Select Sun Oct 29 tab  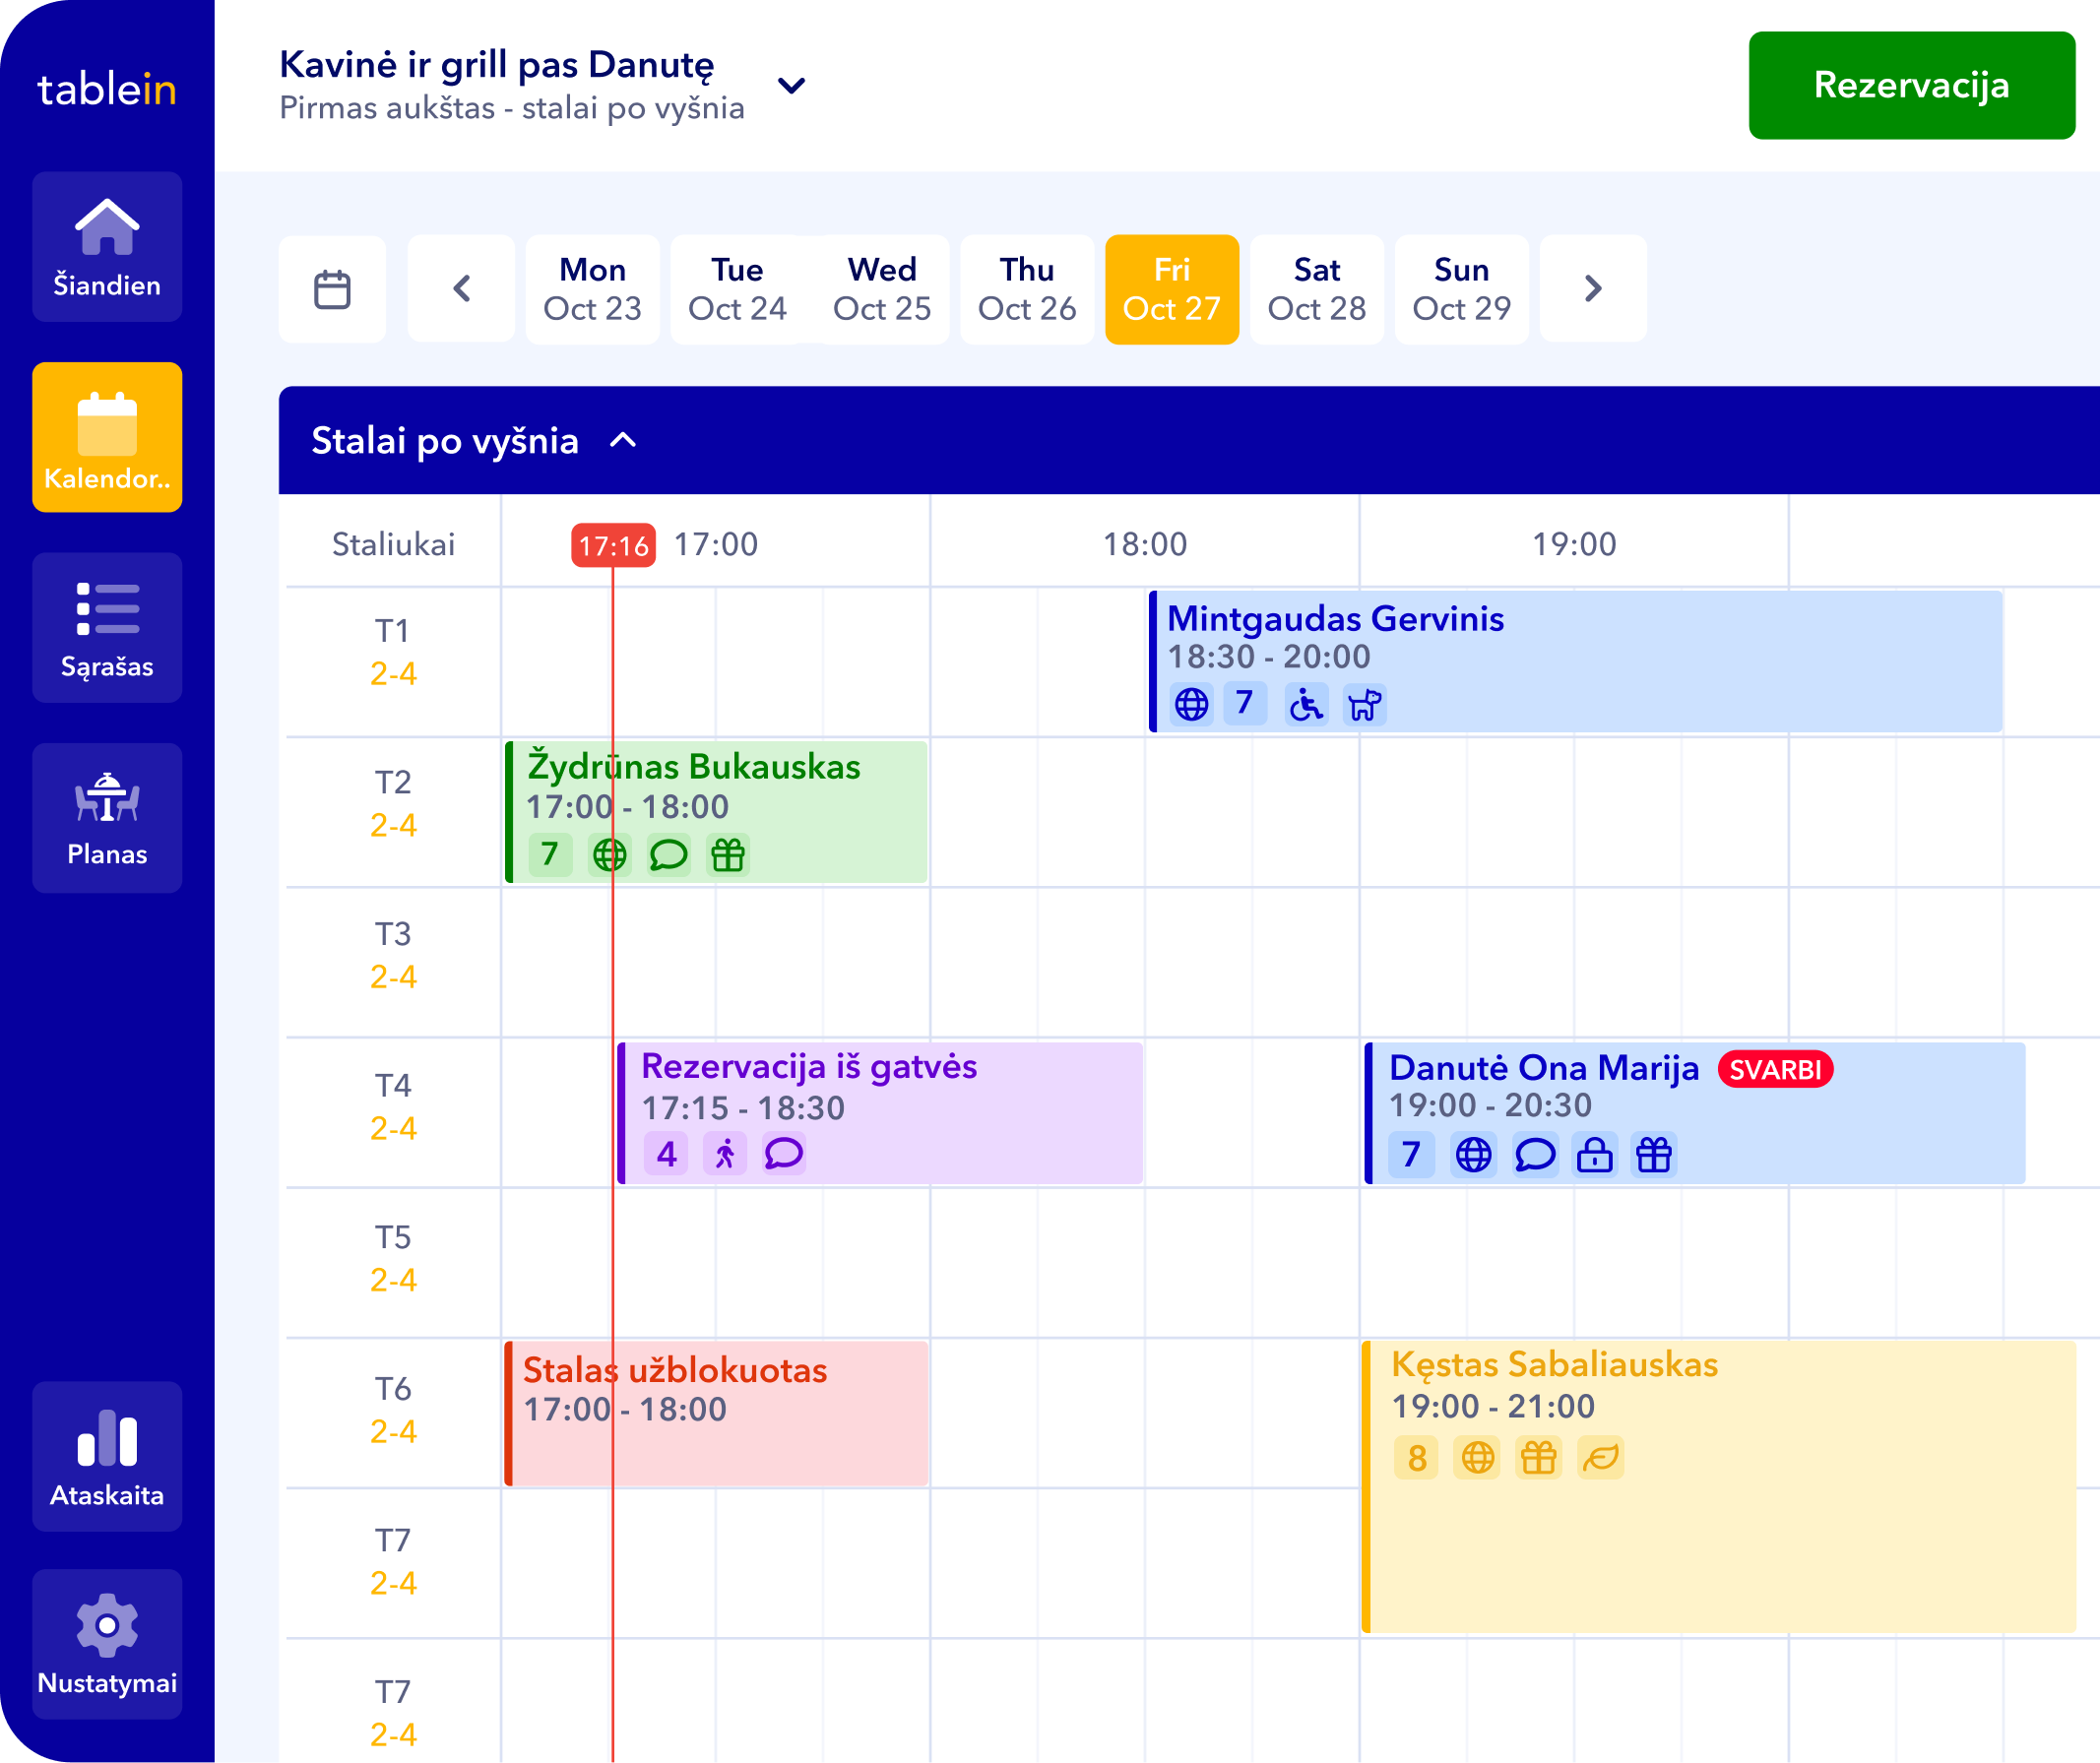1462,290
